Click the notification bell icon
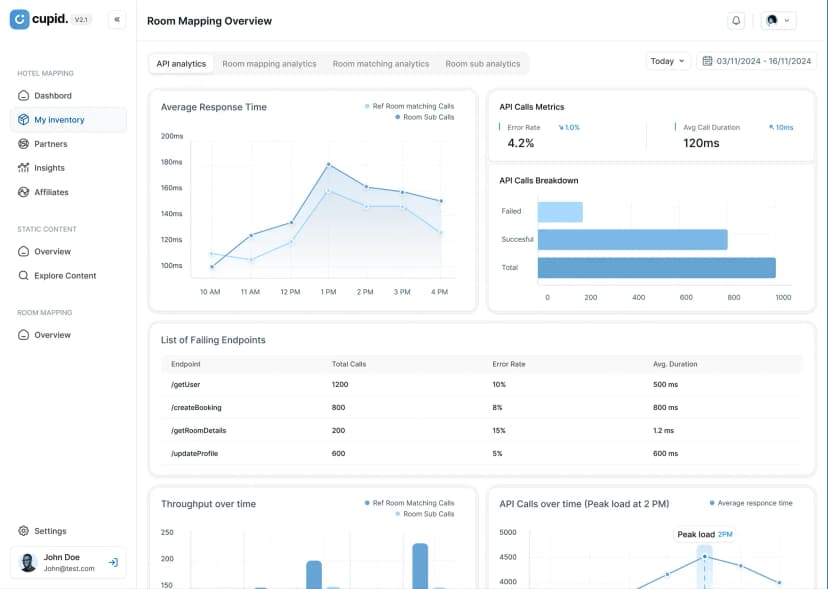Screen dimensions: 828x589 coord(737,20)
